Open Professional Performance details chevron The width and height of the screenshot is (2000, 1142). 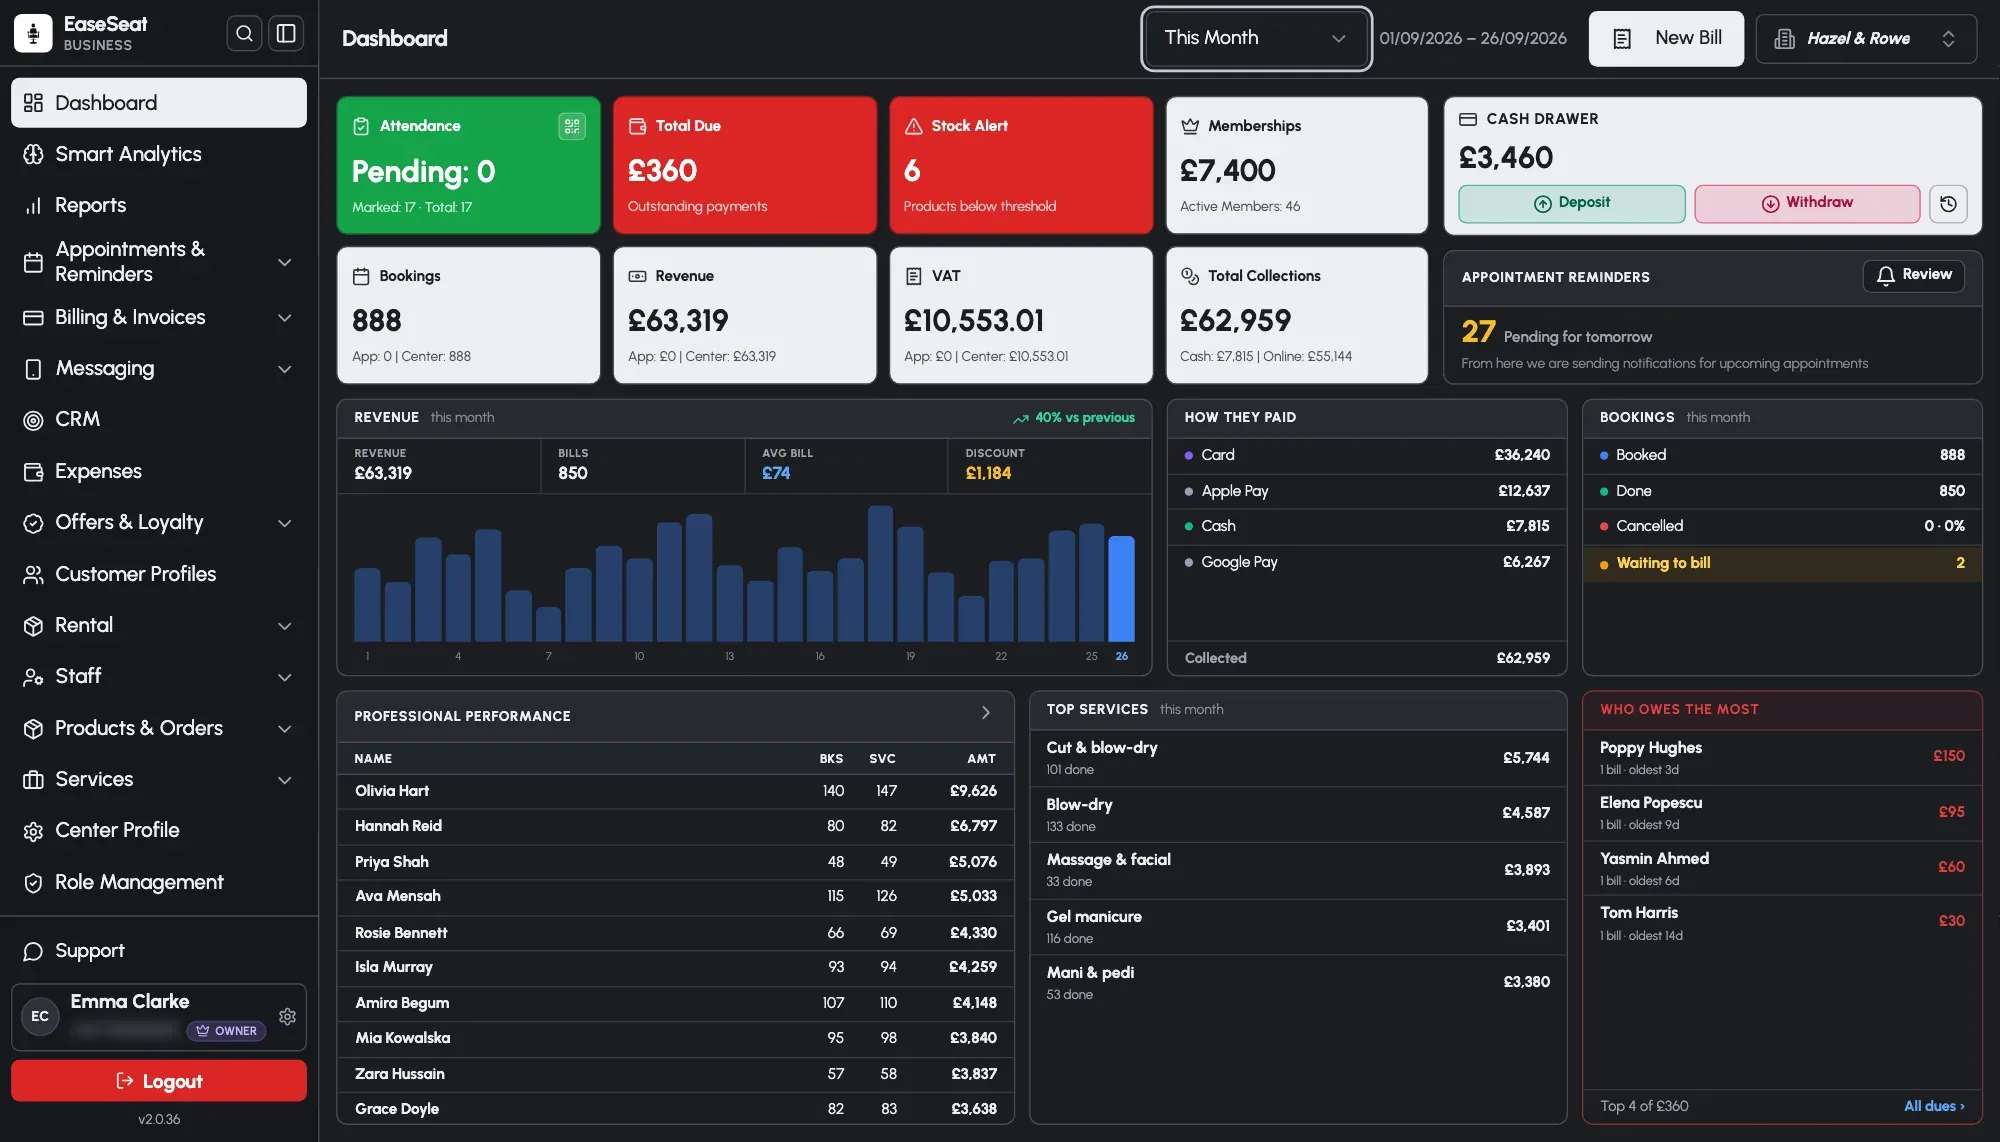[x=985, y=713]
